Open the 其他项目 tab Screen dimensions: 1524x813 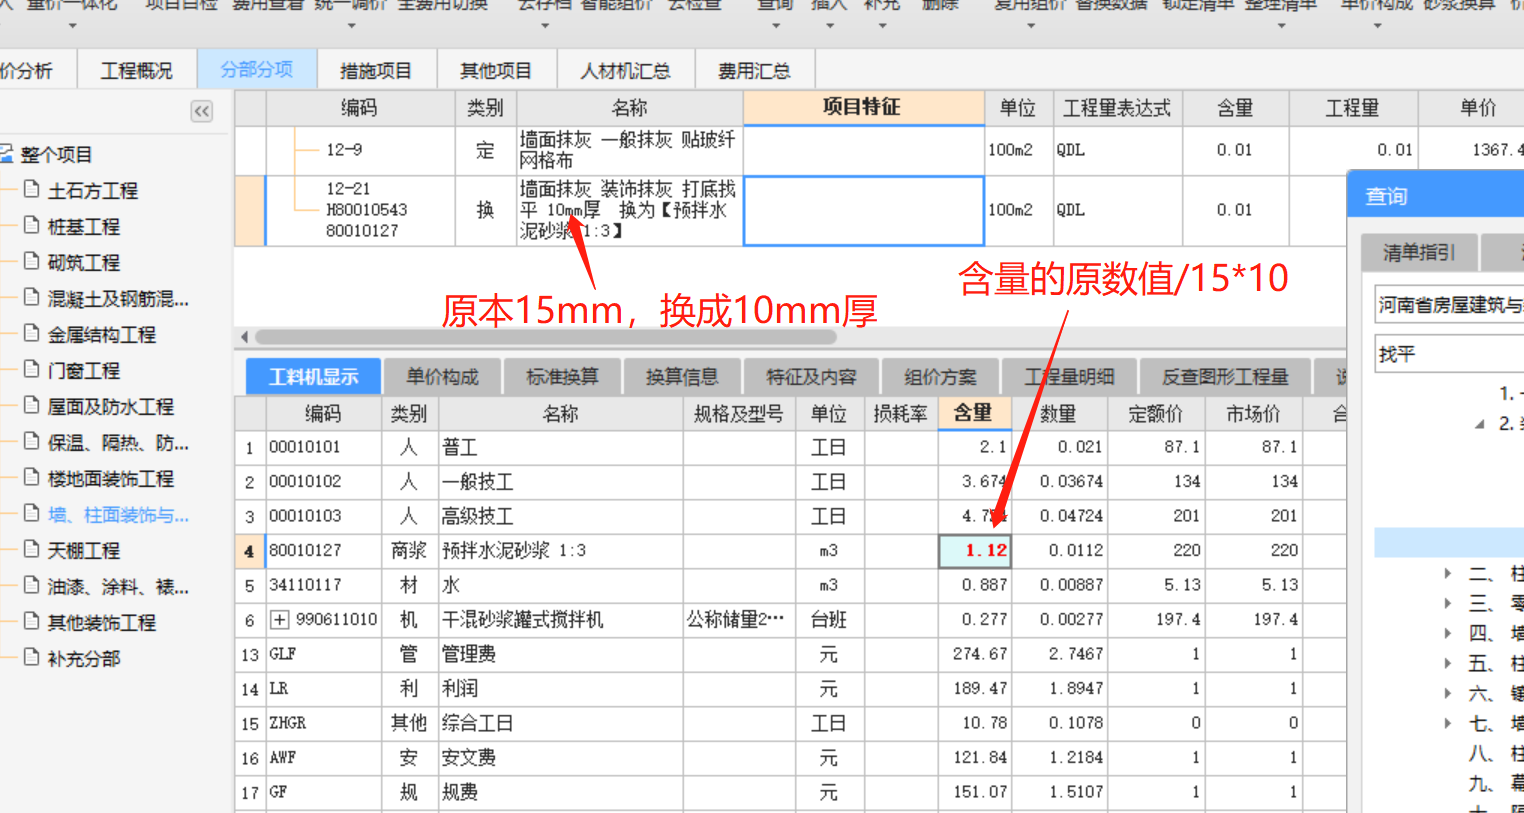point(496,70)
